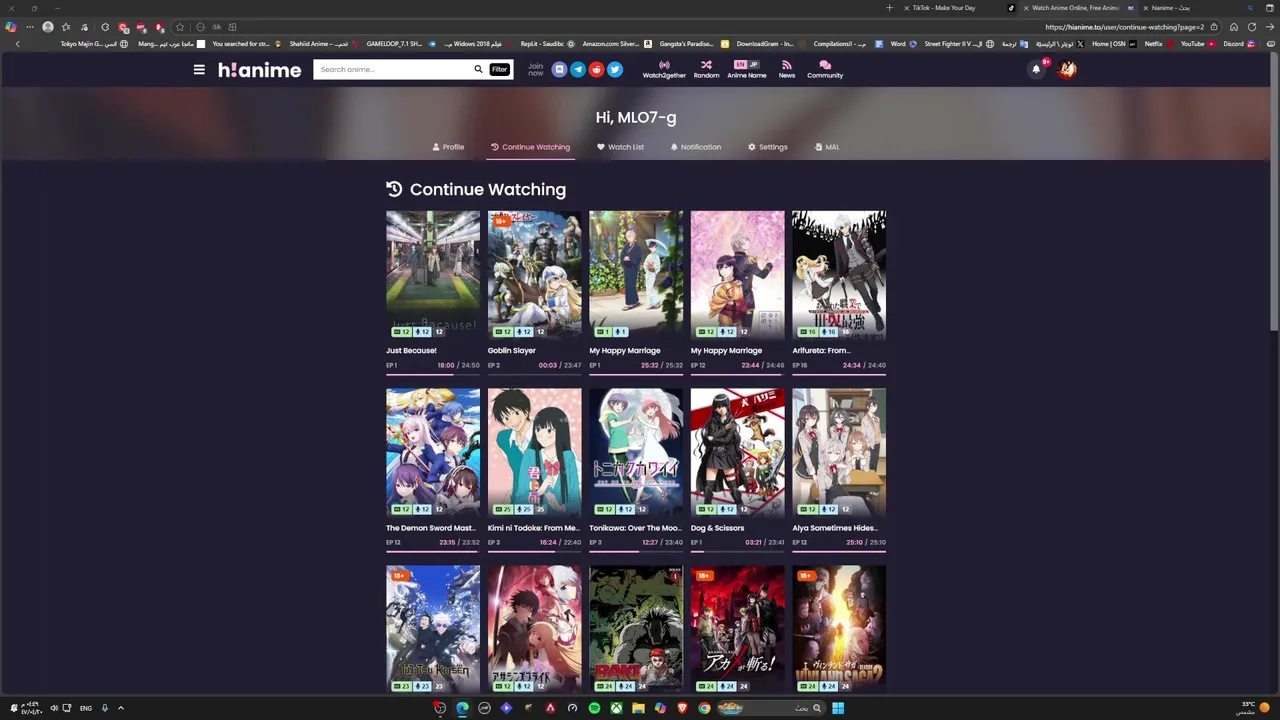Click Alya Sometimes Hides title link

coord(834,528)
